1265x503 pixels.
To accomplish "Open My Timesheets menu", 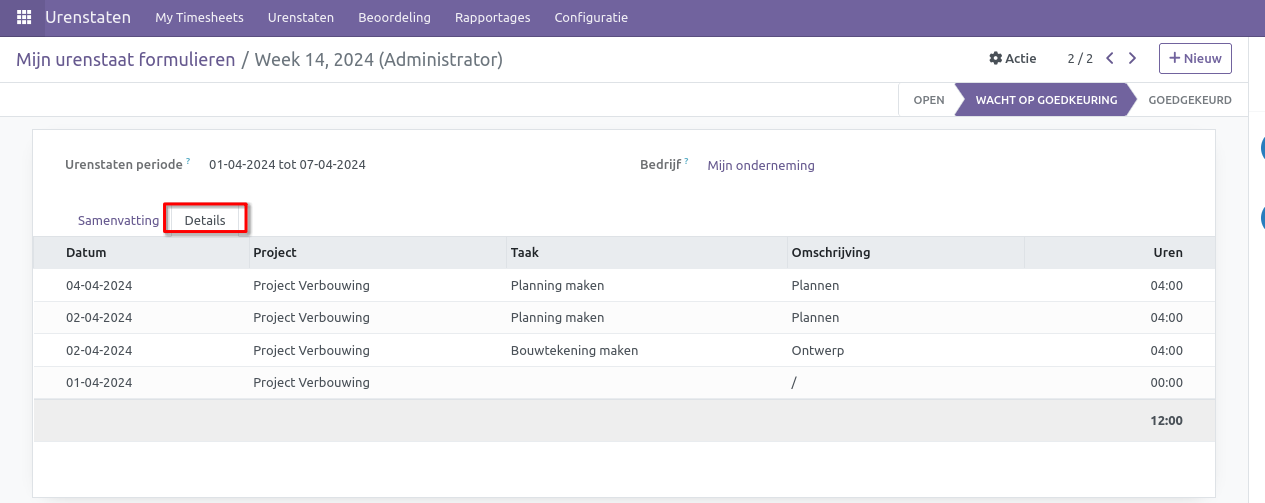I will [x=199, y=18].
